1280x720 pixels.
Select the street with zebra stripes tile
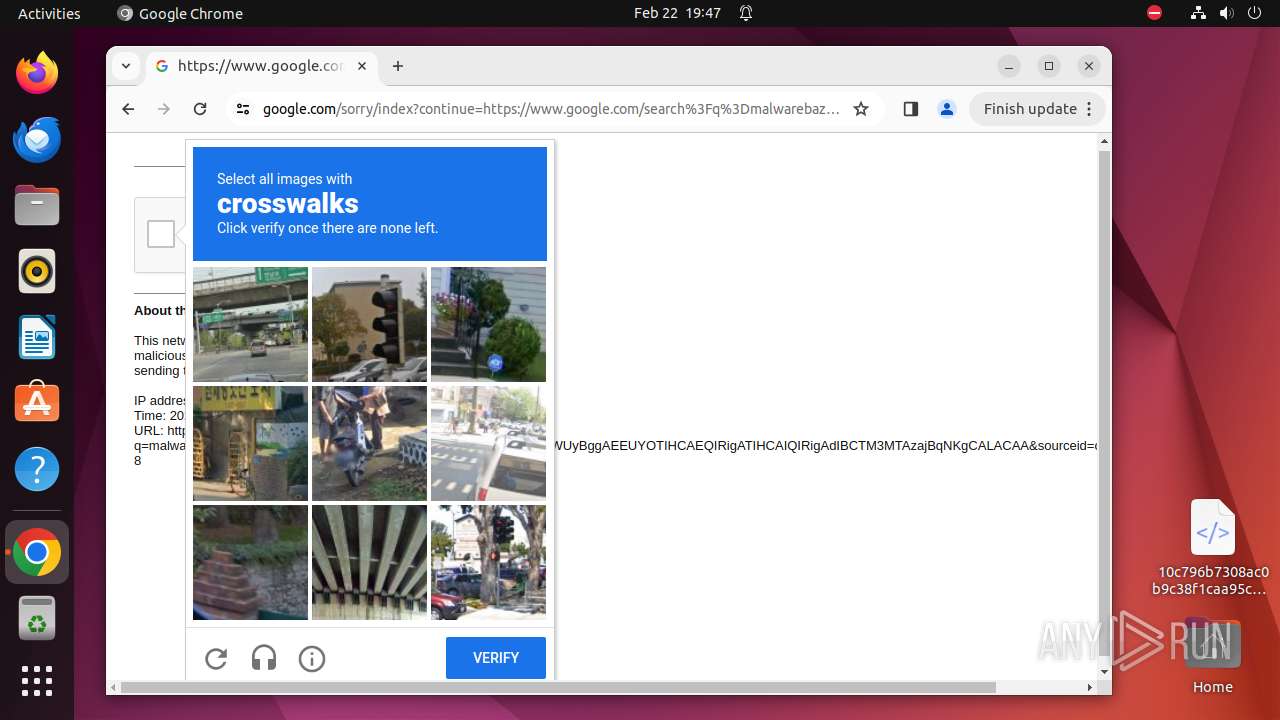[x=488, y=443]
